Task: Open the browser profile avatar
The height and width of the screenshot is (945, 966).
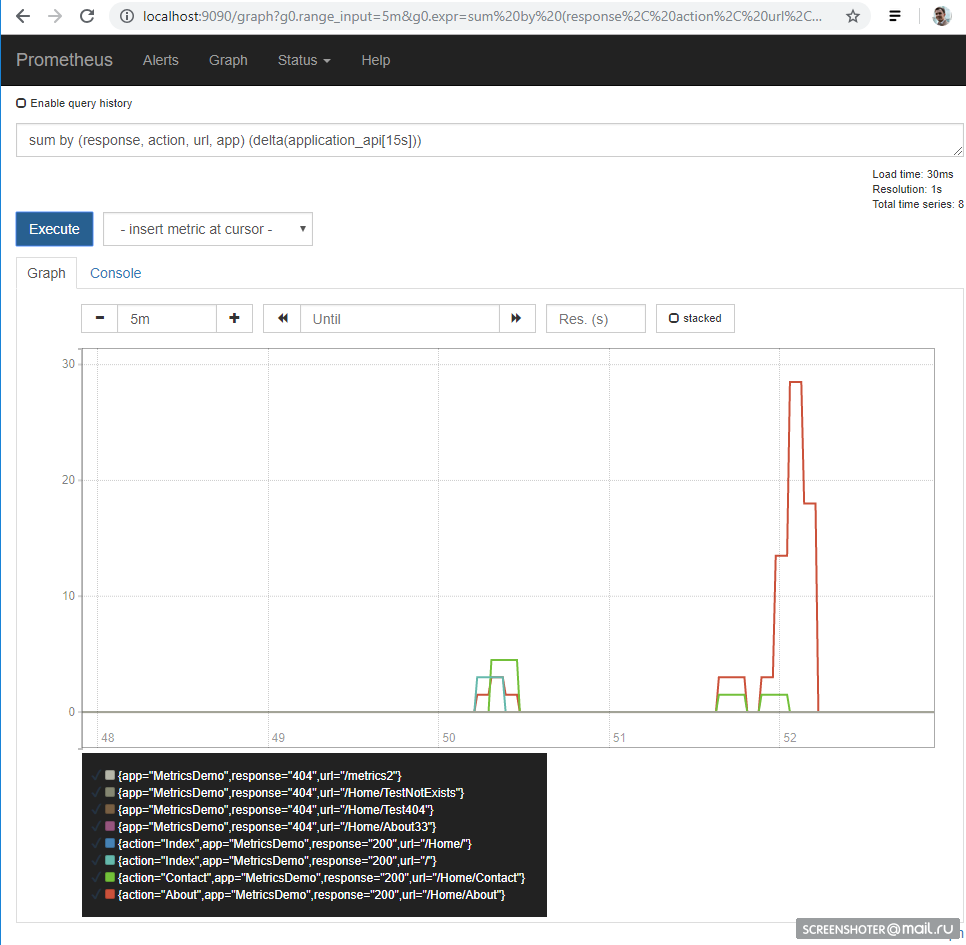Action: (941, 16)
